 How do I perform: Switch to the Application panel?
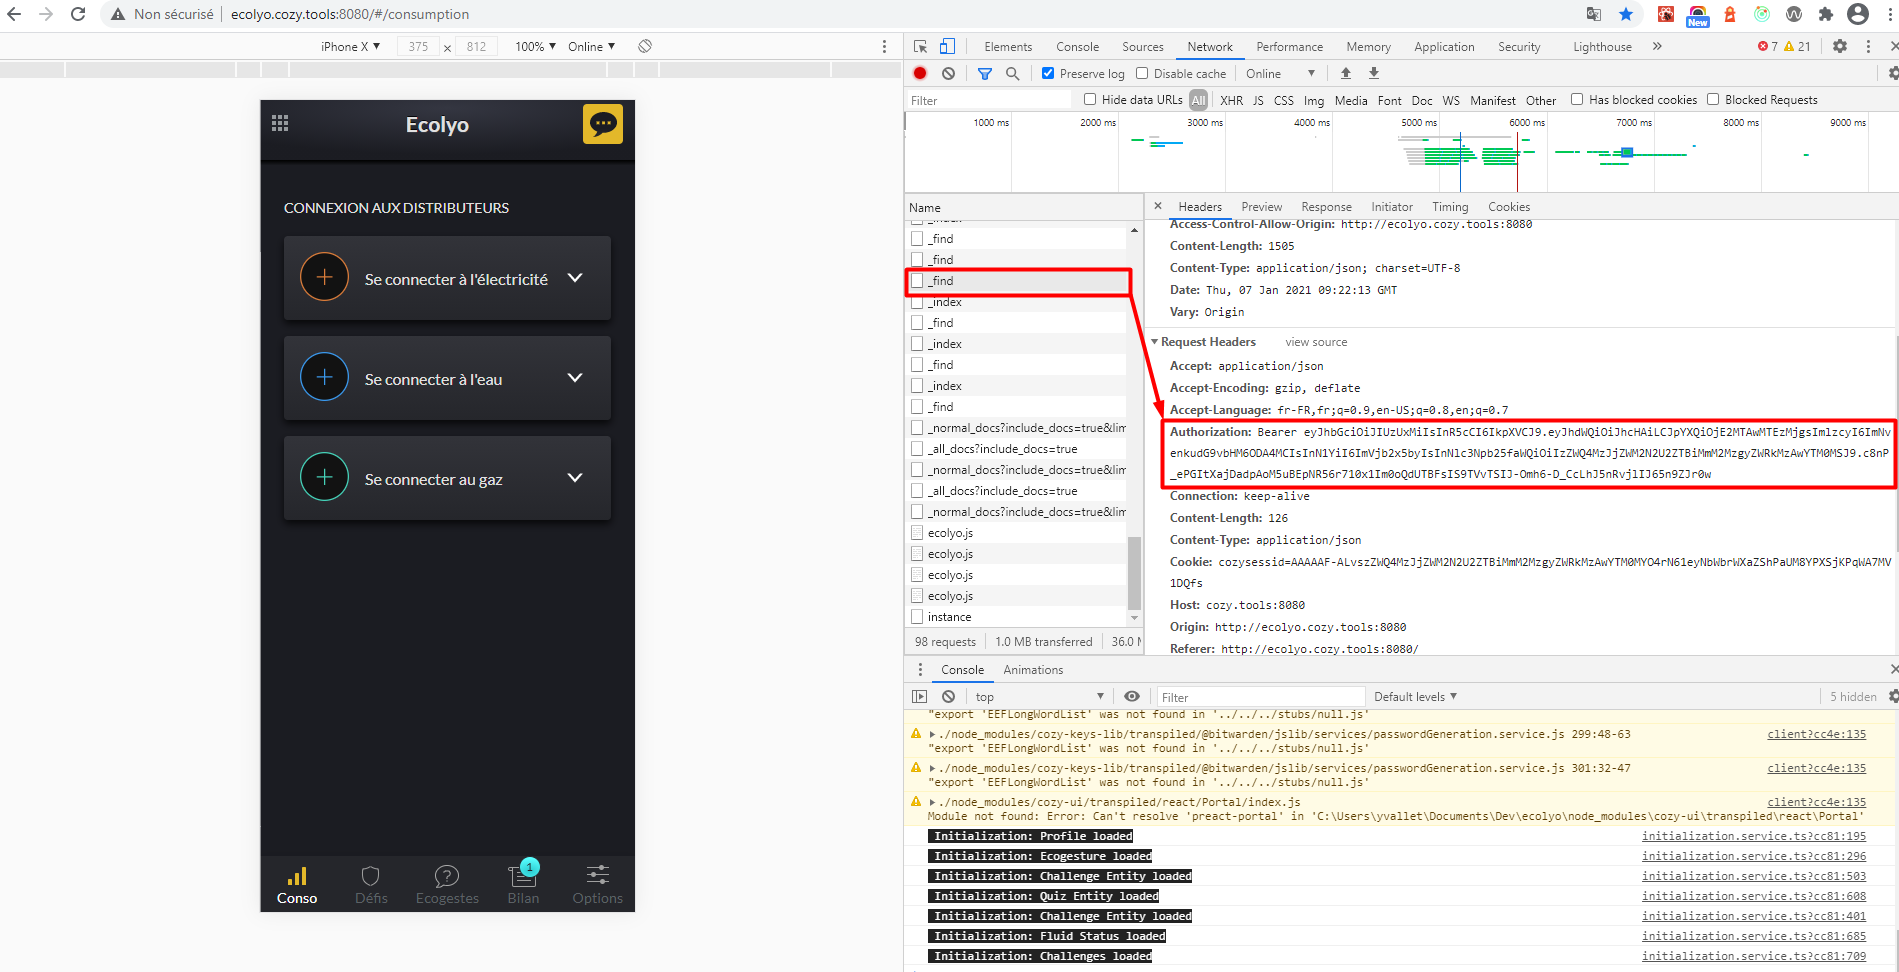point(1444,47)
